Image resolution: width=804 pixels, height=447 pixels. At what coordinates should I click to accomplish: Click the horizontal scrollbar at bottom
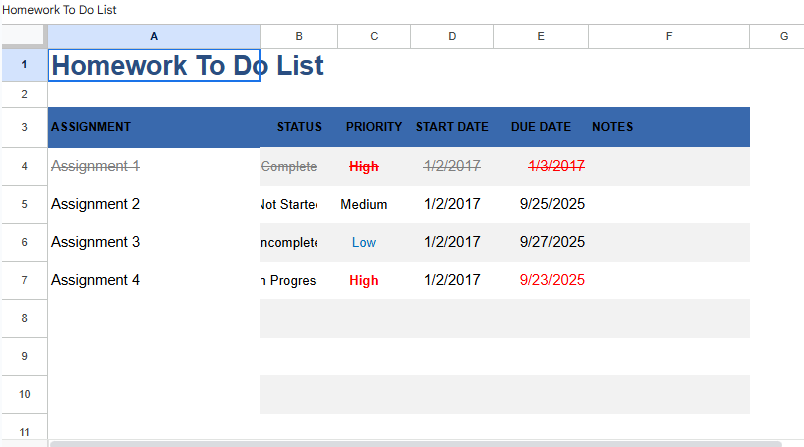[x=415, y=443]
